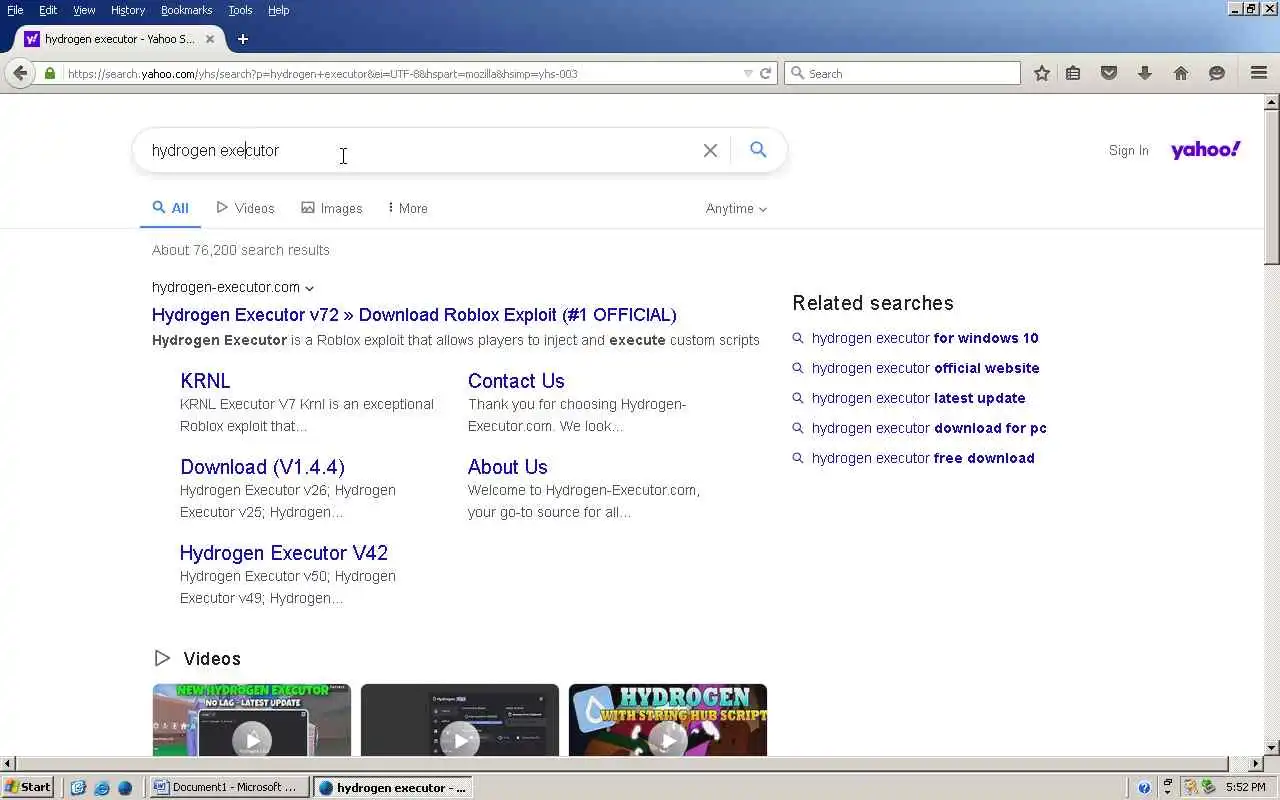The image size is (1280, 800).
Task: Click the third quick launch browser icon
Action: click(125, 787)
